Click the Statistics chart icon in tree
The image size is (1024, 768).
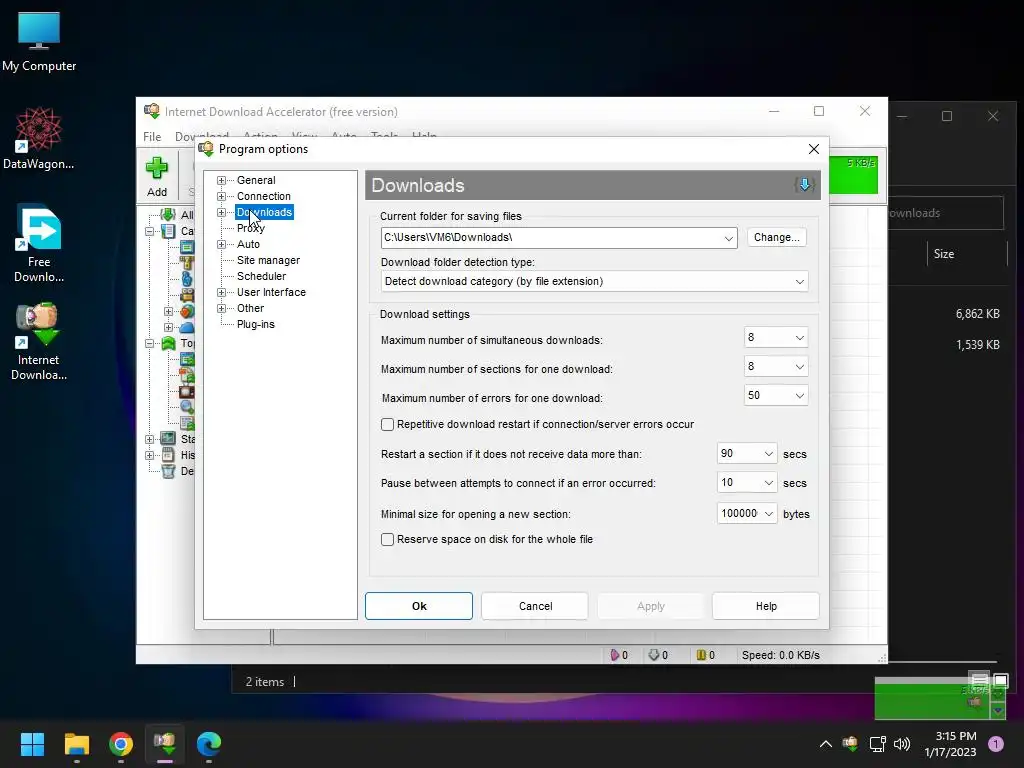pos(168,438)
